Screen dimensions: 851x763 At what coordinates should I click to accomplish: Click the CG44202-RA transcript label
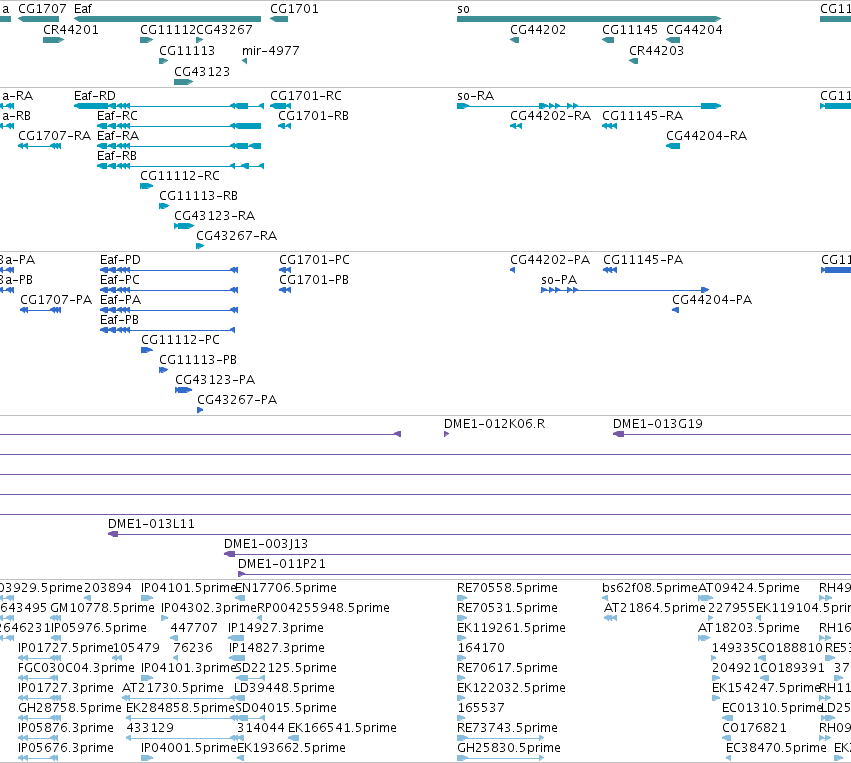550,116
